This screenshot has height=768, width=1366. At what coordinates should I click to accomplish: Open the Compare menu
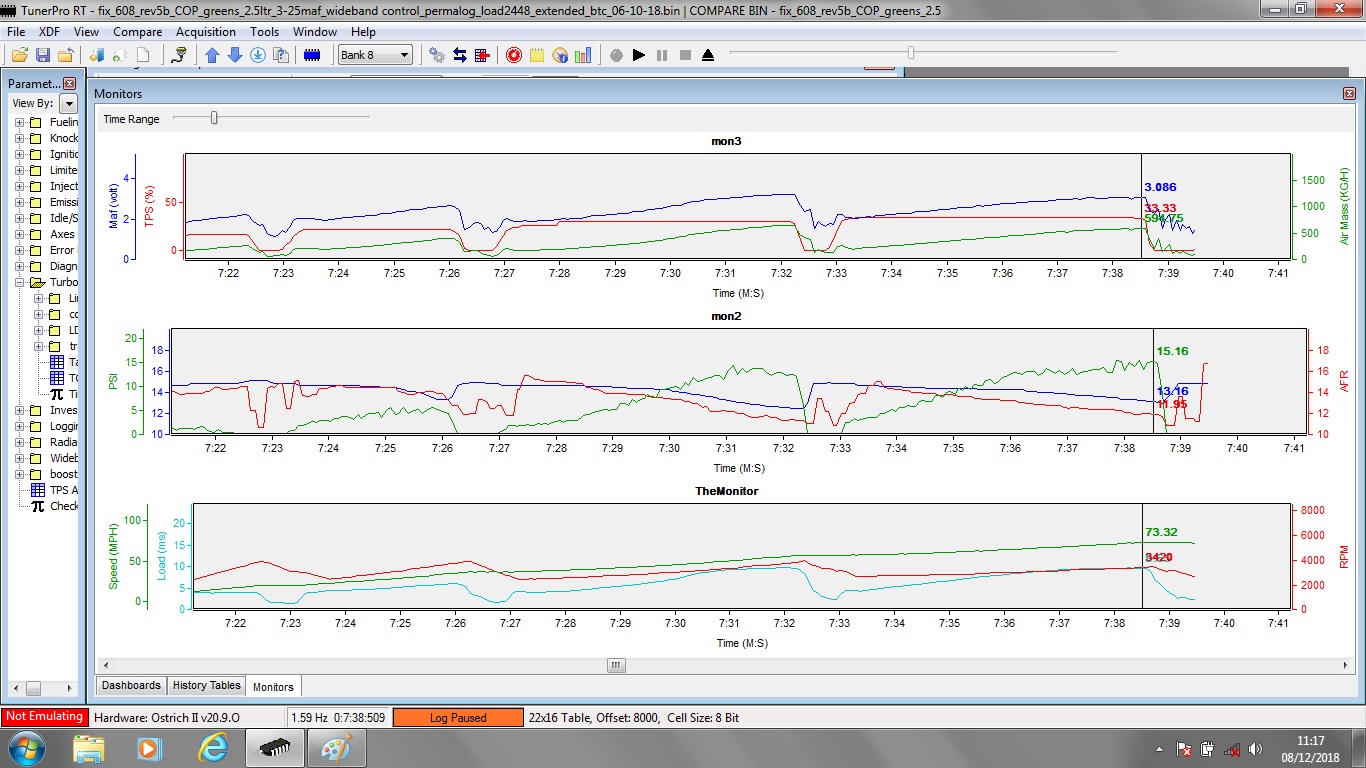(x=137, y=32)
